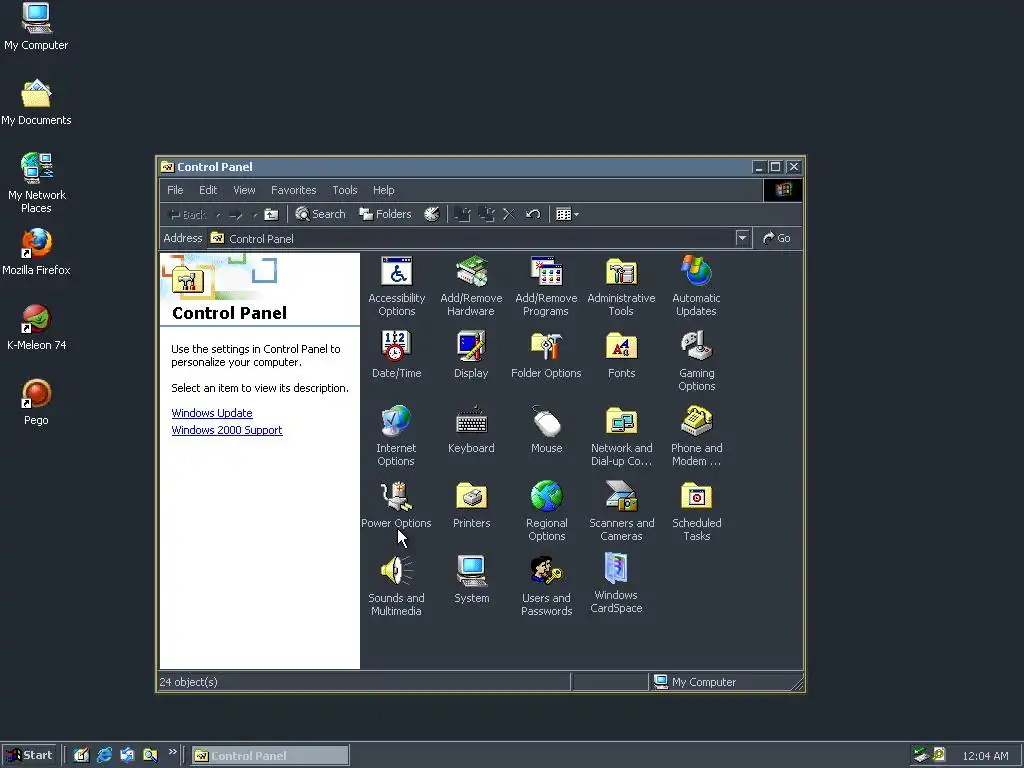This screenshot has width=1024, height=768.
Task: Open the Favorites menu
Action: coord(294,190)
